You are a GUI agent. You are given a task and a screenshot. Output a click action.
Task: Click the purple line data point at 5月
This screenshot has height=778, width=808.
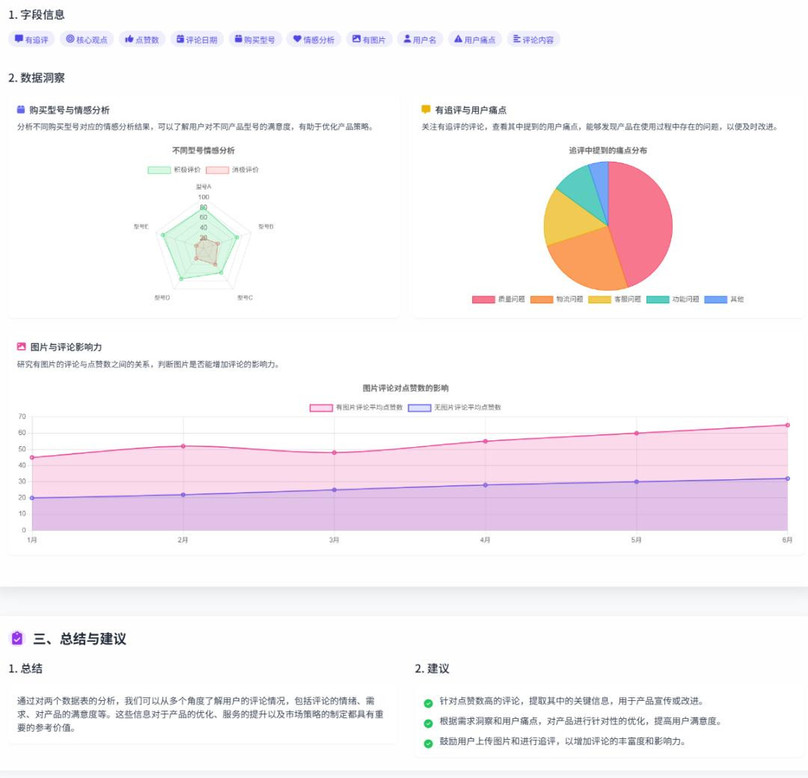[x=636, y=482]
